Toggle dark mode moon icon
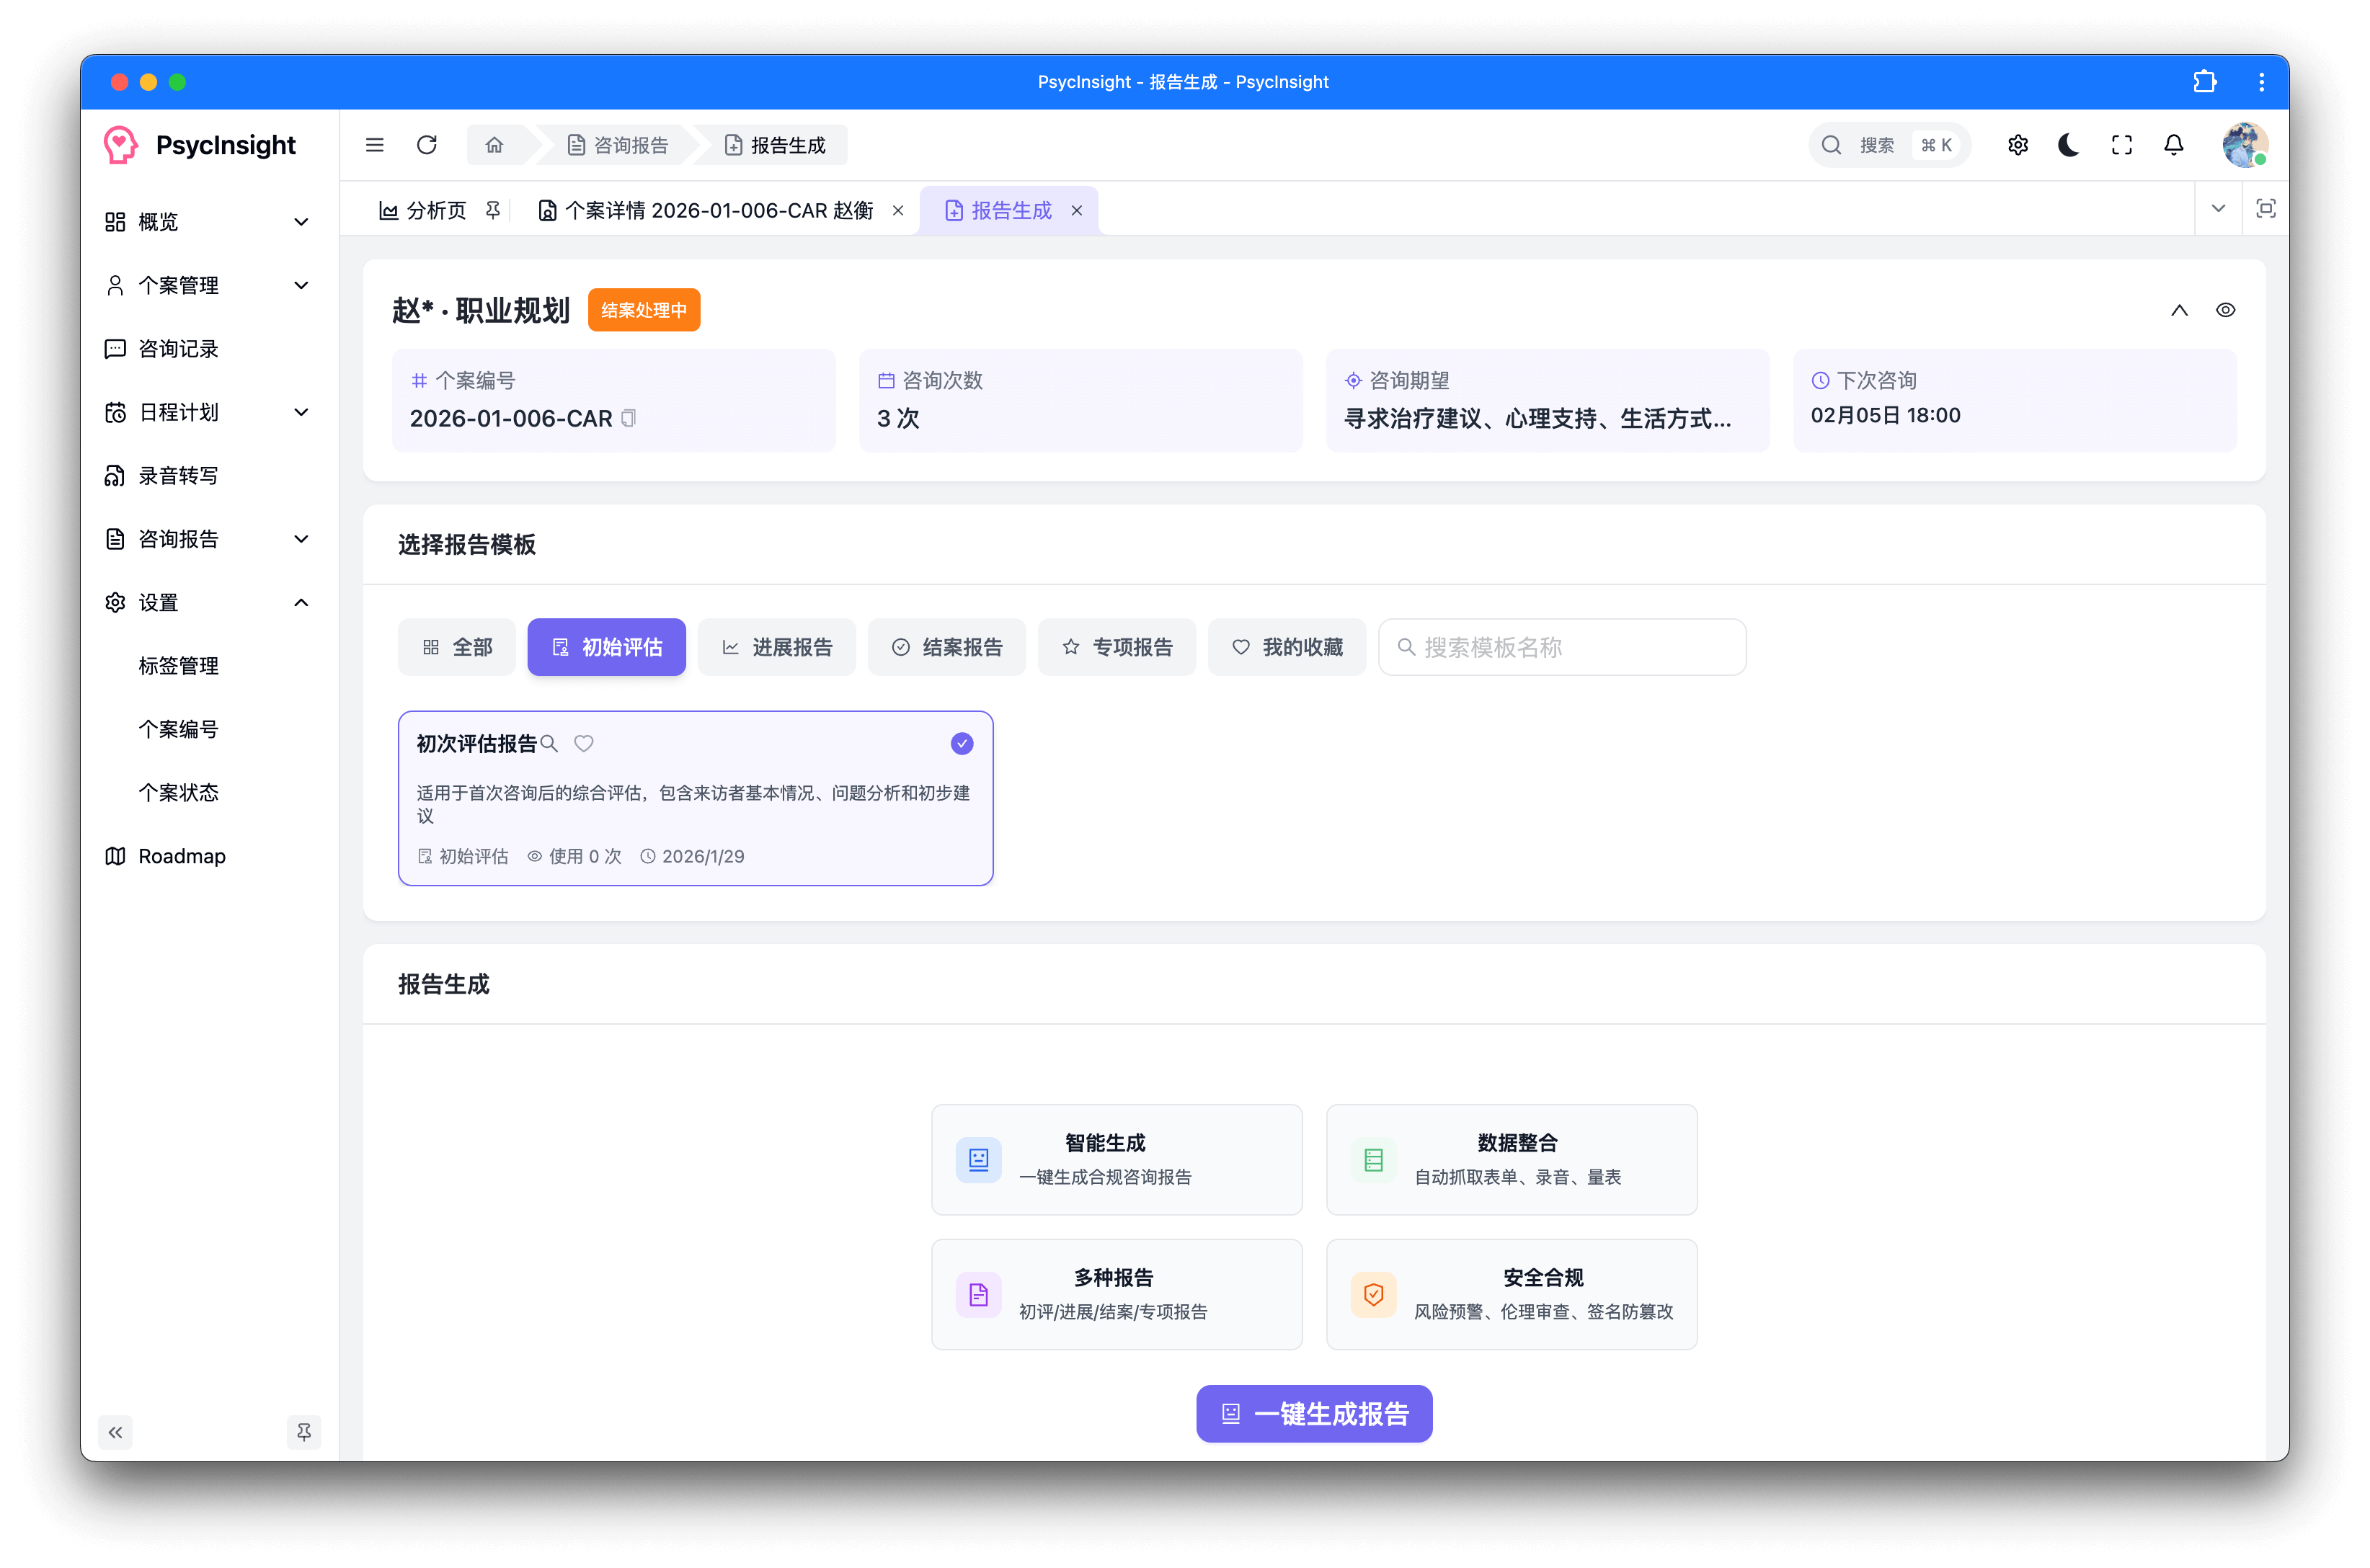Image resolution: width=2370 pixels, height=1568 pixels. [x=2069, y=145]
